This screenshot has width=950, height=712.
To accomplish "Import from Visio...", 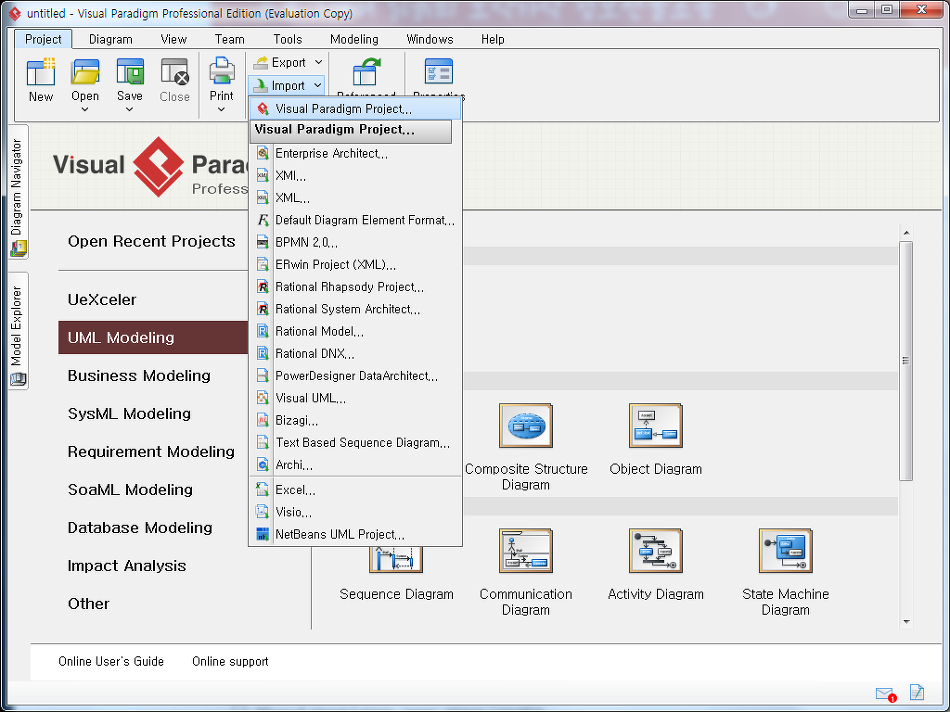I will (x=355, y=512).
